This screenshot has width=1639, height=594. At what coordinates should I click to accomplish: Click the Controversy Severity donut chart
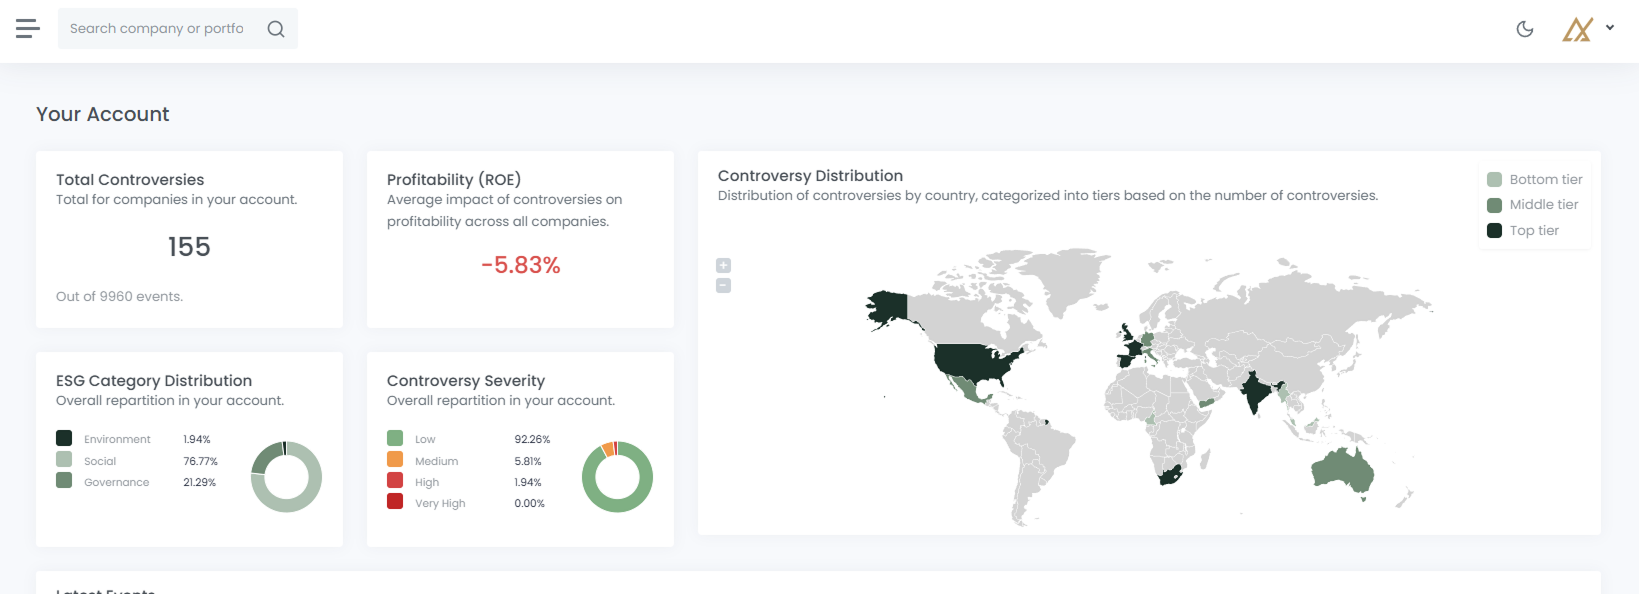click(617, 477)
